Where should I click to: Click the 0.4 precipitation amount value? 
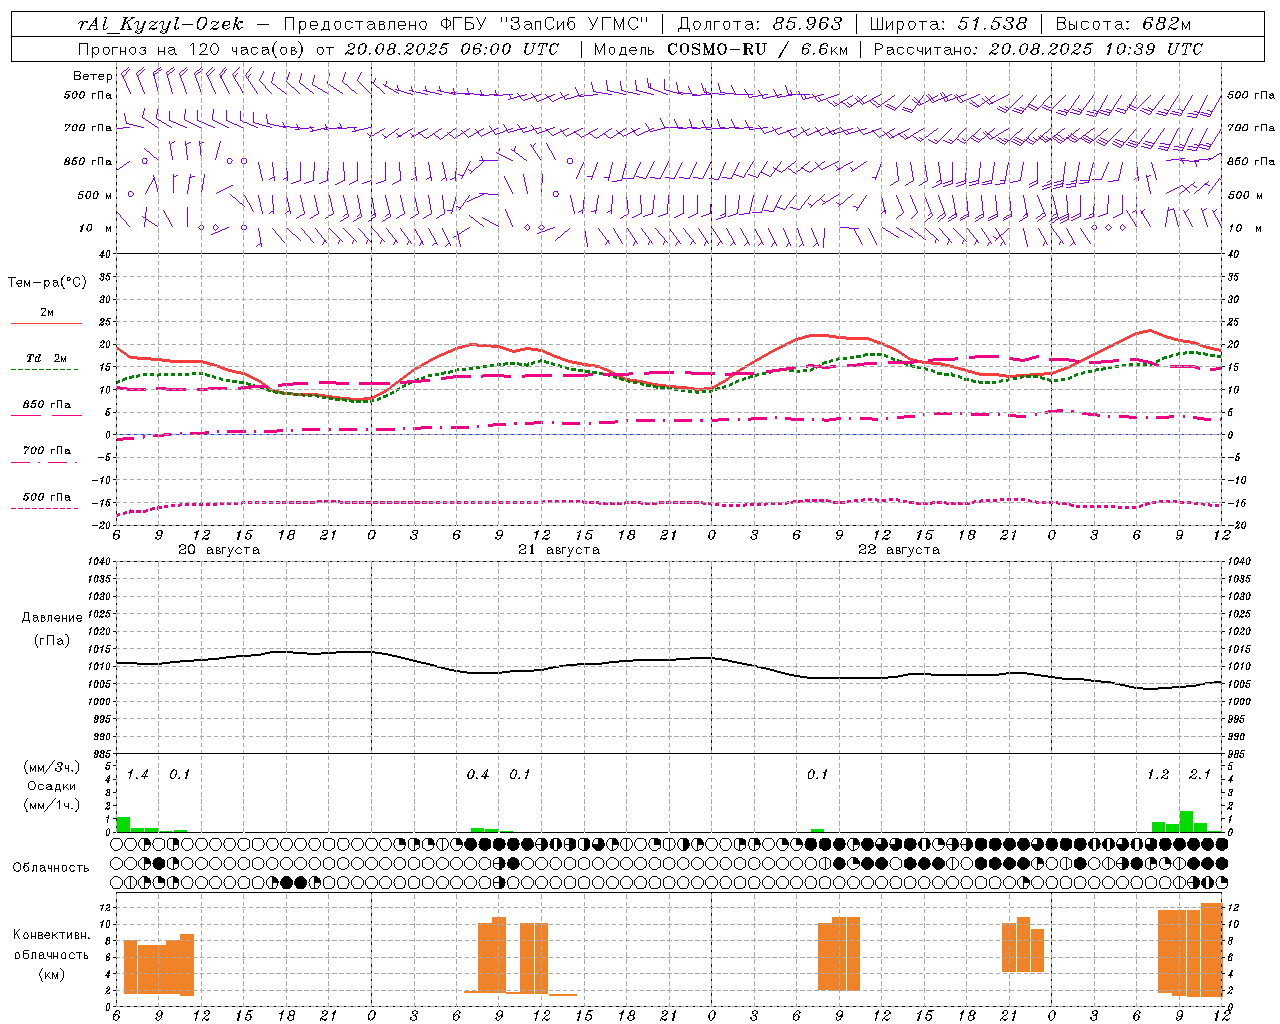coord(478,775)
